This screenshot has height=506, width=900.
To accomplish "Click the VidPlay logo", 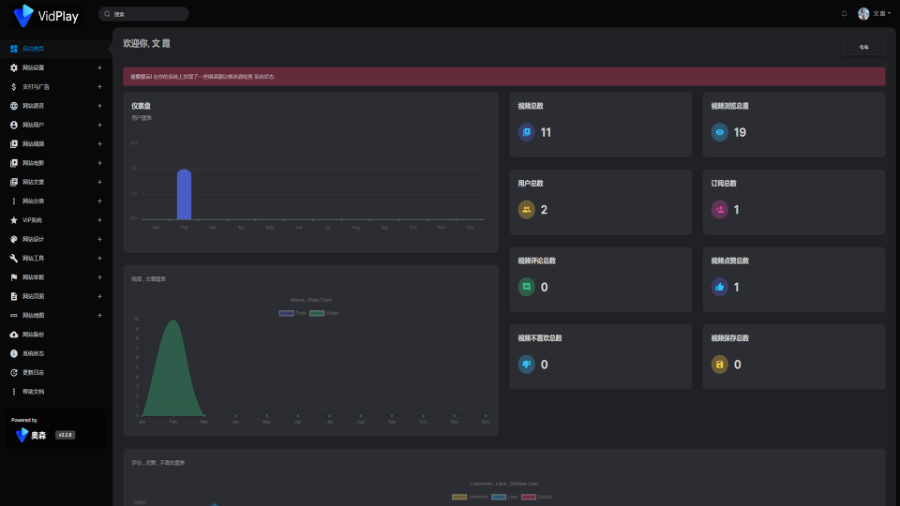I will pos(45,14).
